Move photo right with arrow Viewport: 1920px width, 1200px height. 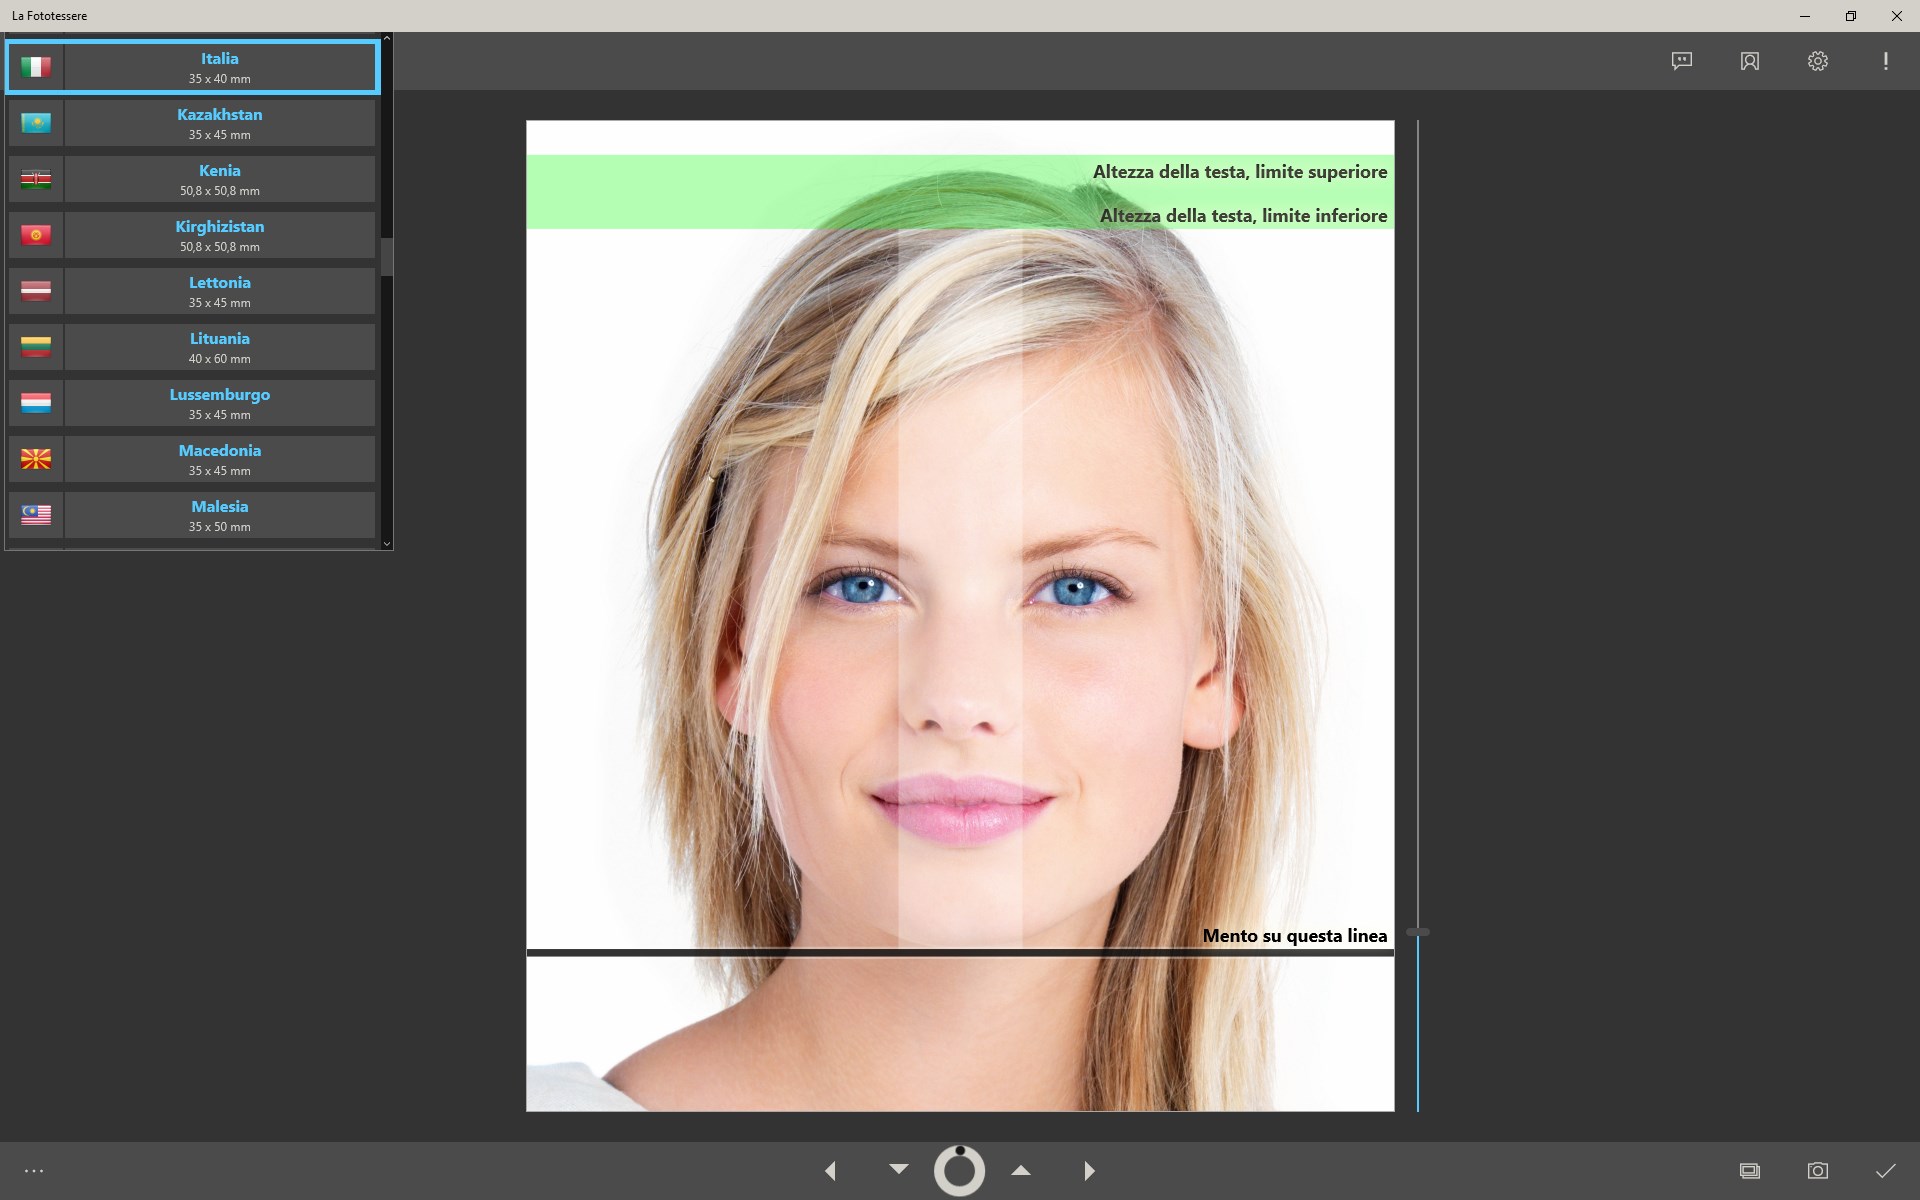(x=1089, y=1170)
